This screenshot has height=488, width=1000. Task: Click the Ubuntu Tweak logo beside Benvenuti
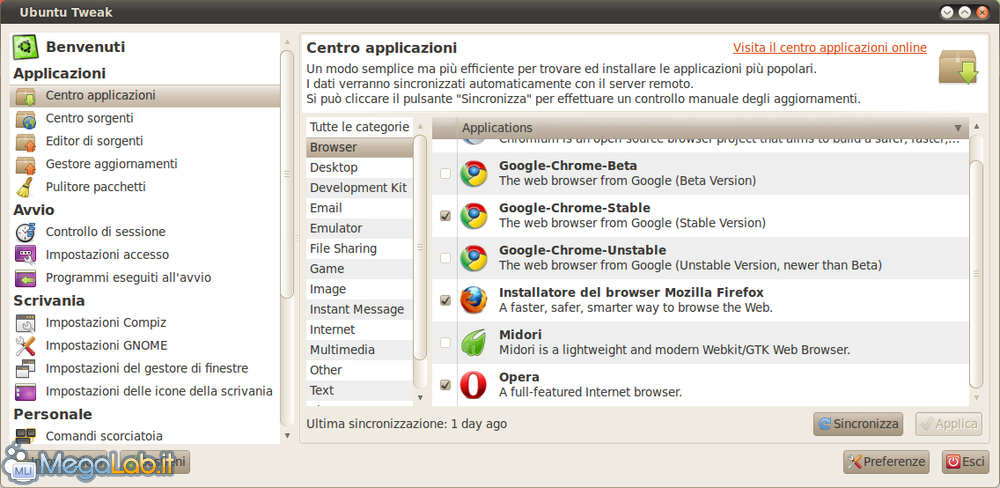26,47
